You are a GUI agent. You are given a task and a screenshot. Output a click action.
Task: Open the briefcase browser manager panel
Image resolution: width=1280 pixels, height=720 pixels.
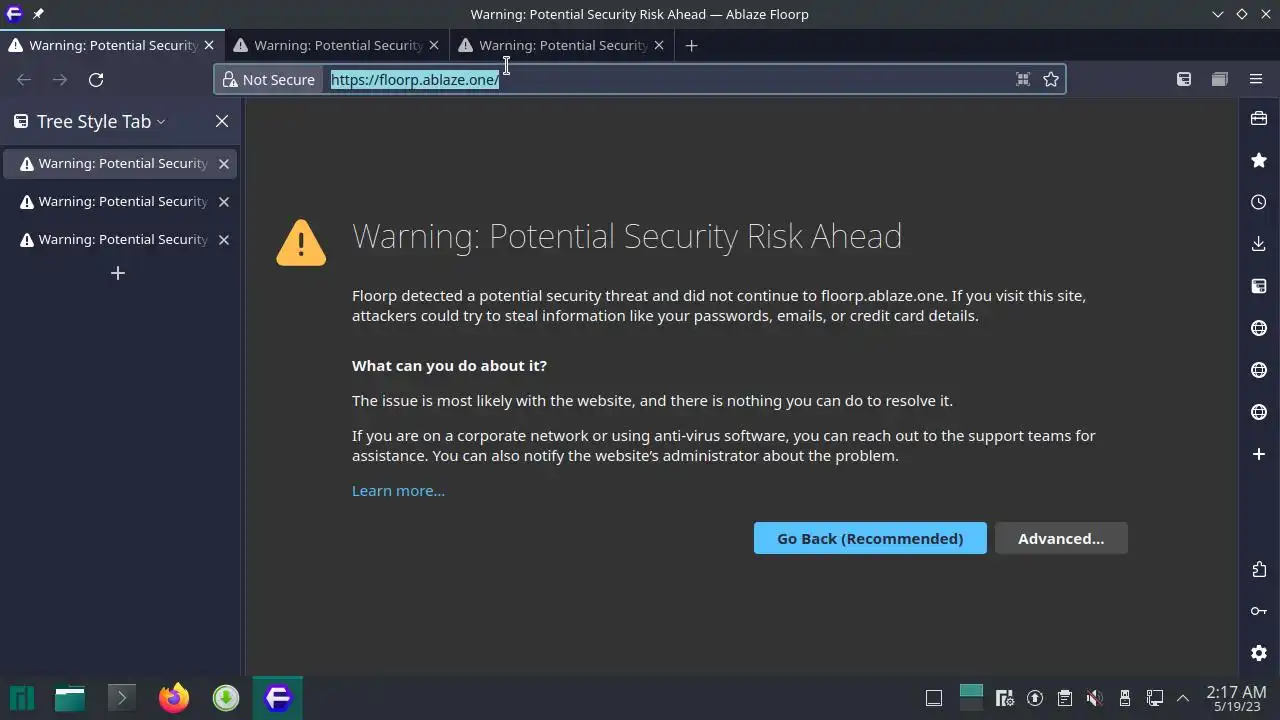pos(1259,118)
